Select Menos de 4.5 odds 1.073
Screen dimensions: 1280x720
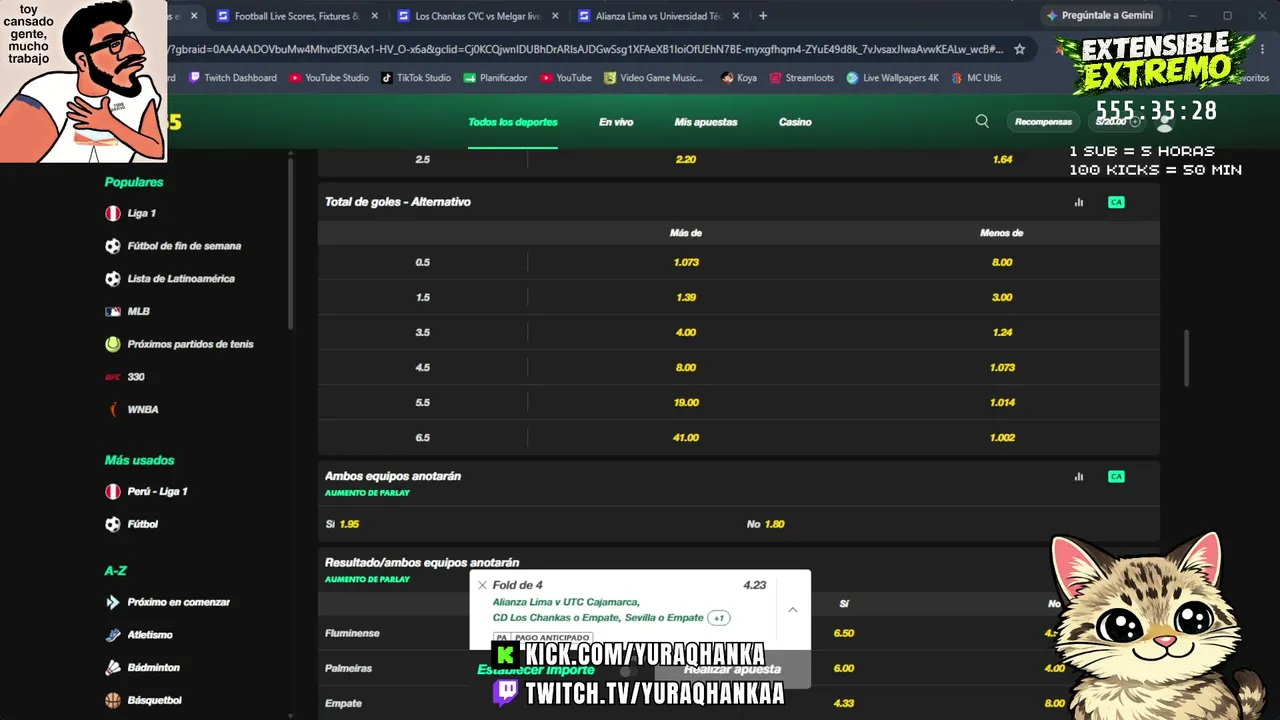(1002, 367)
